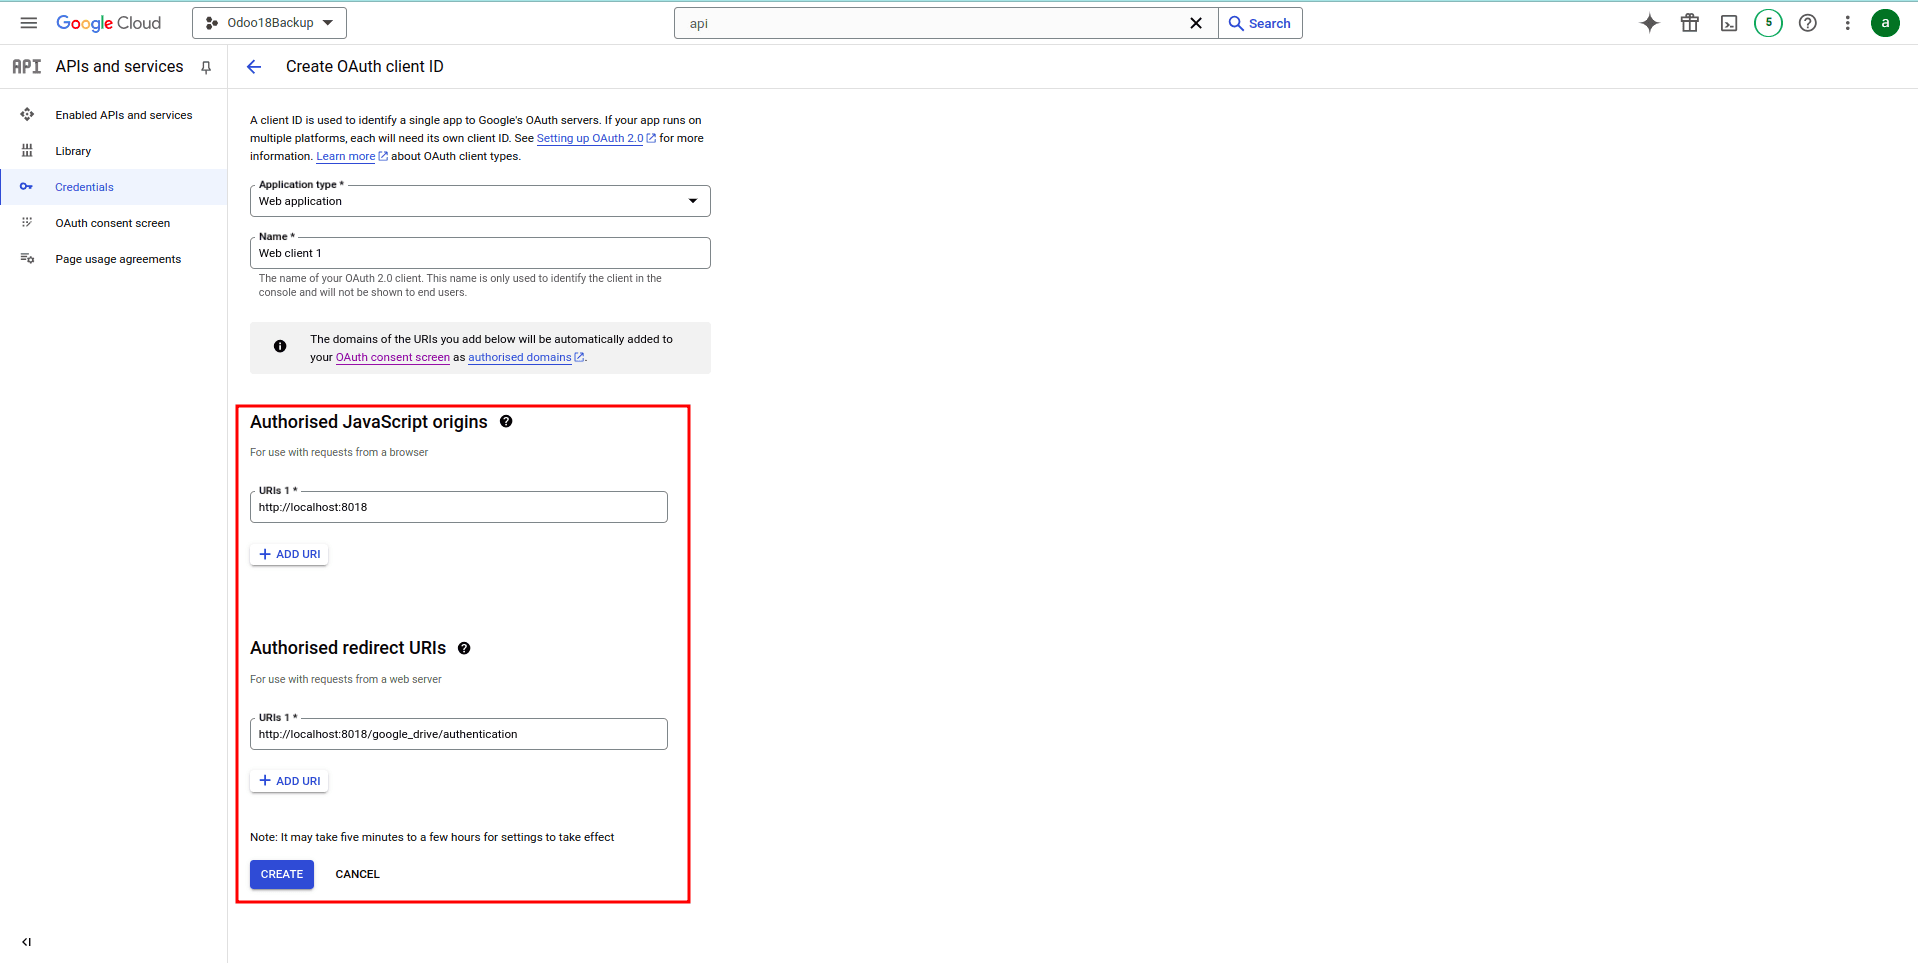Pin the APIs and services sidebar
The image size is (1918, 963).
pyautogui.click(x=206, y=67)
